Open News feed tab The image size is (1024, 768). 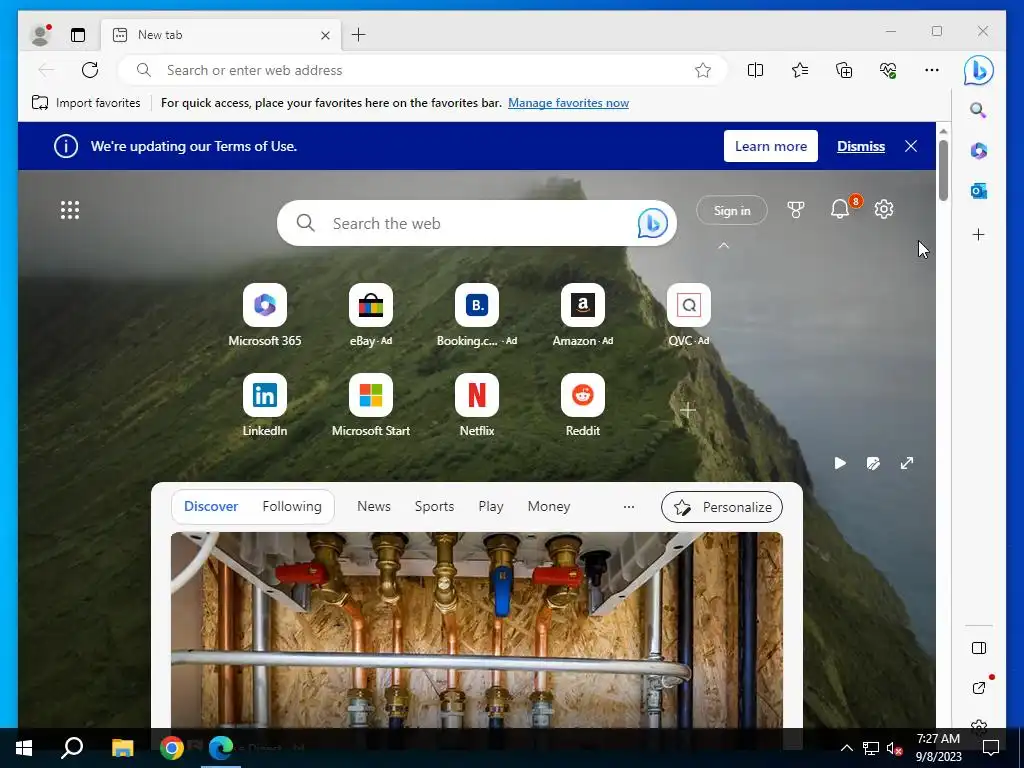(x=374, y=506)
